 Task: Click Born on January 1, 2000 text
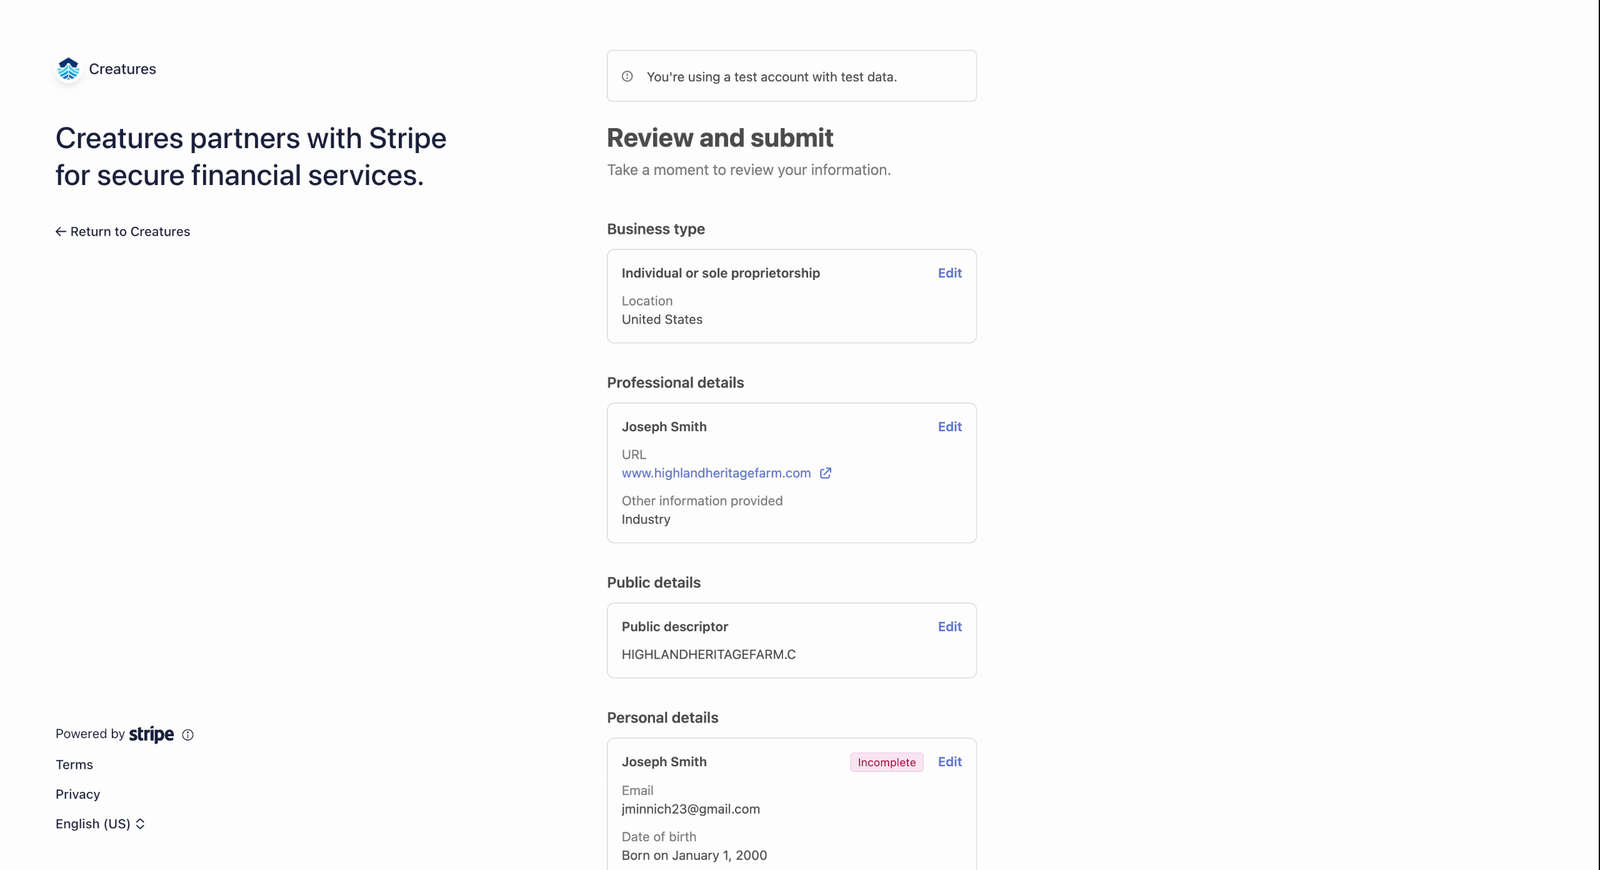[694, 856]
